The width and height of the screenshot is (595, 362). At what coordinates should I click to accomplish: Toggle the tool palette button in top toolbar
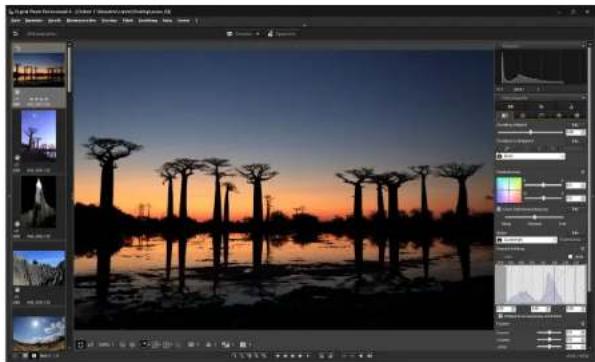(282, 34)
